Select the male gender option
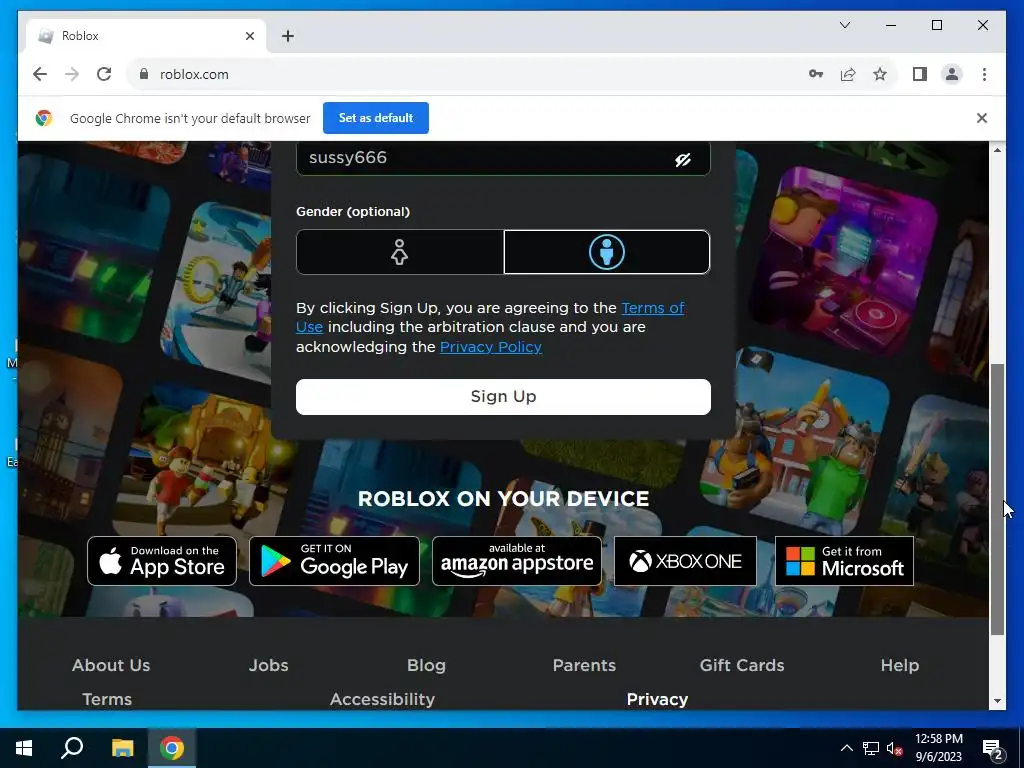 (607, 252)
